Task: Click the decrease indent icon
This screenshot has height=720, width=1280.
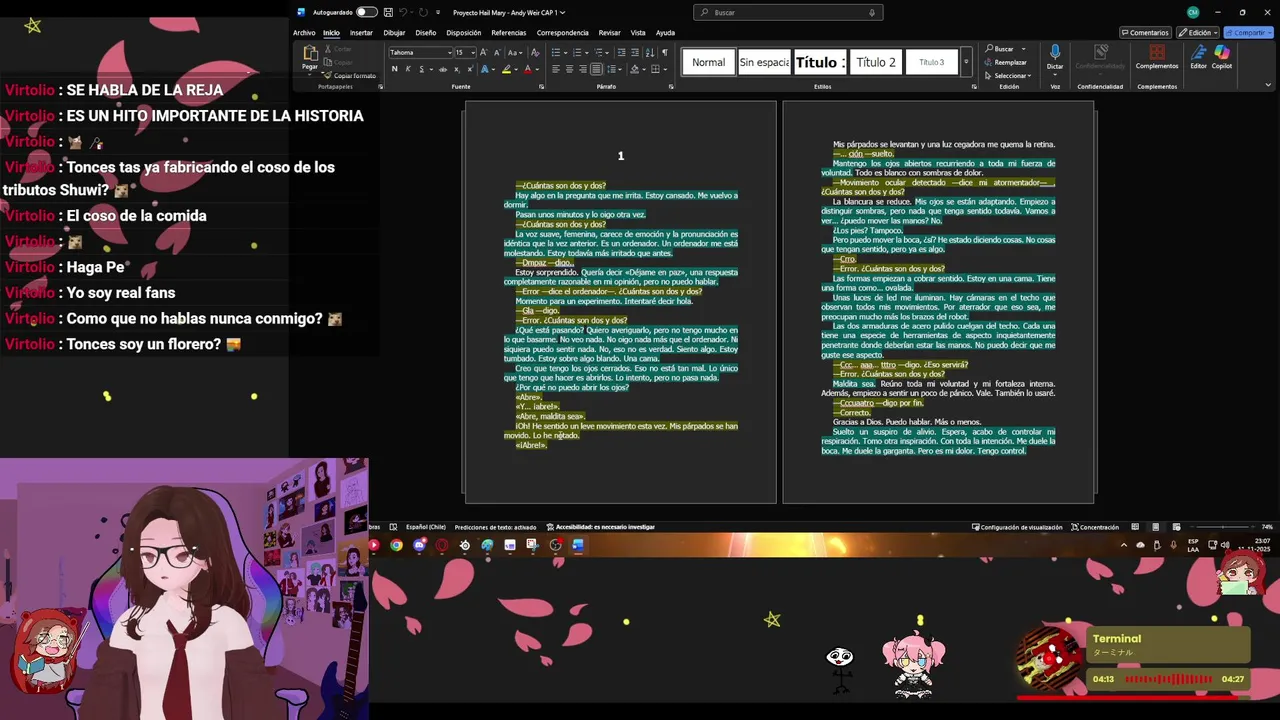Action: click(621, 52)
